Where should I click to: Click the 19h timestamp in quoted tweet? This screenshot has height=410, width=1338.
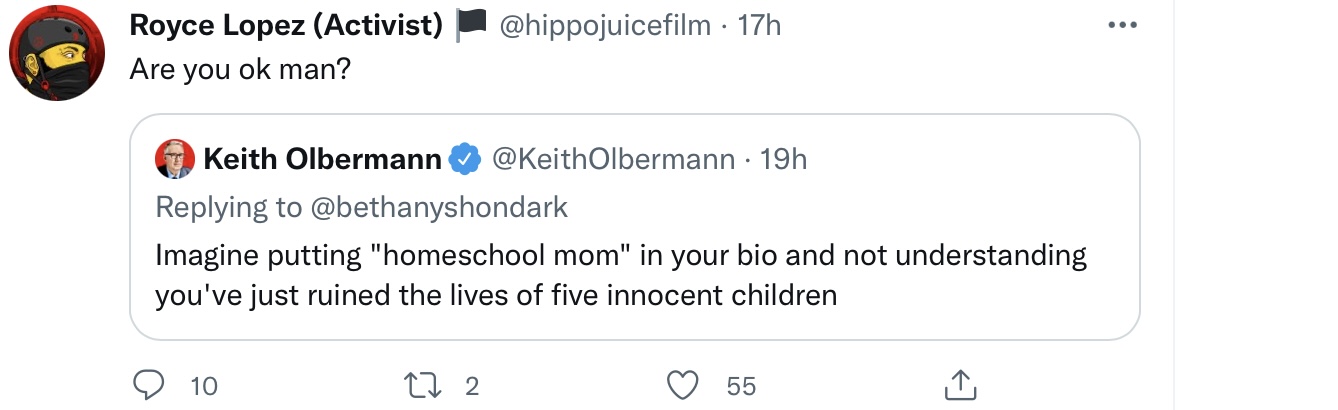click(783, 159)
